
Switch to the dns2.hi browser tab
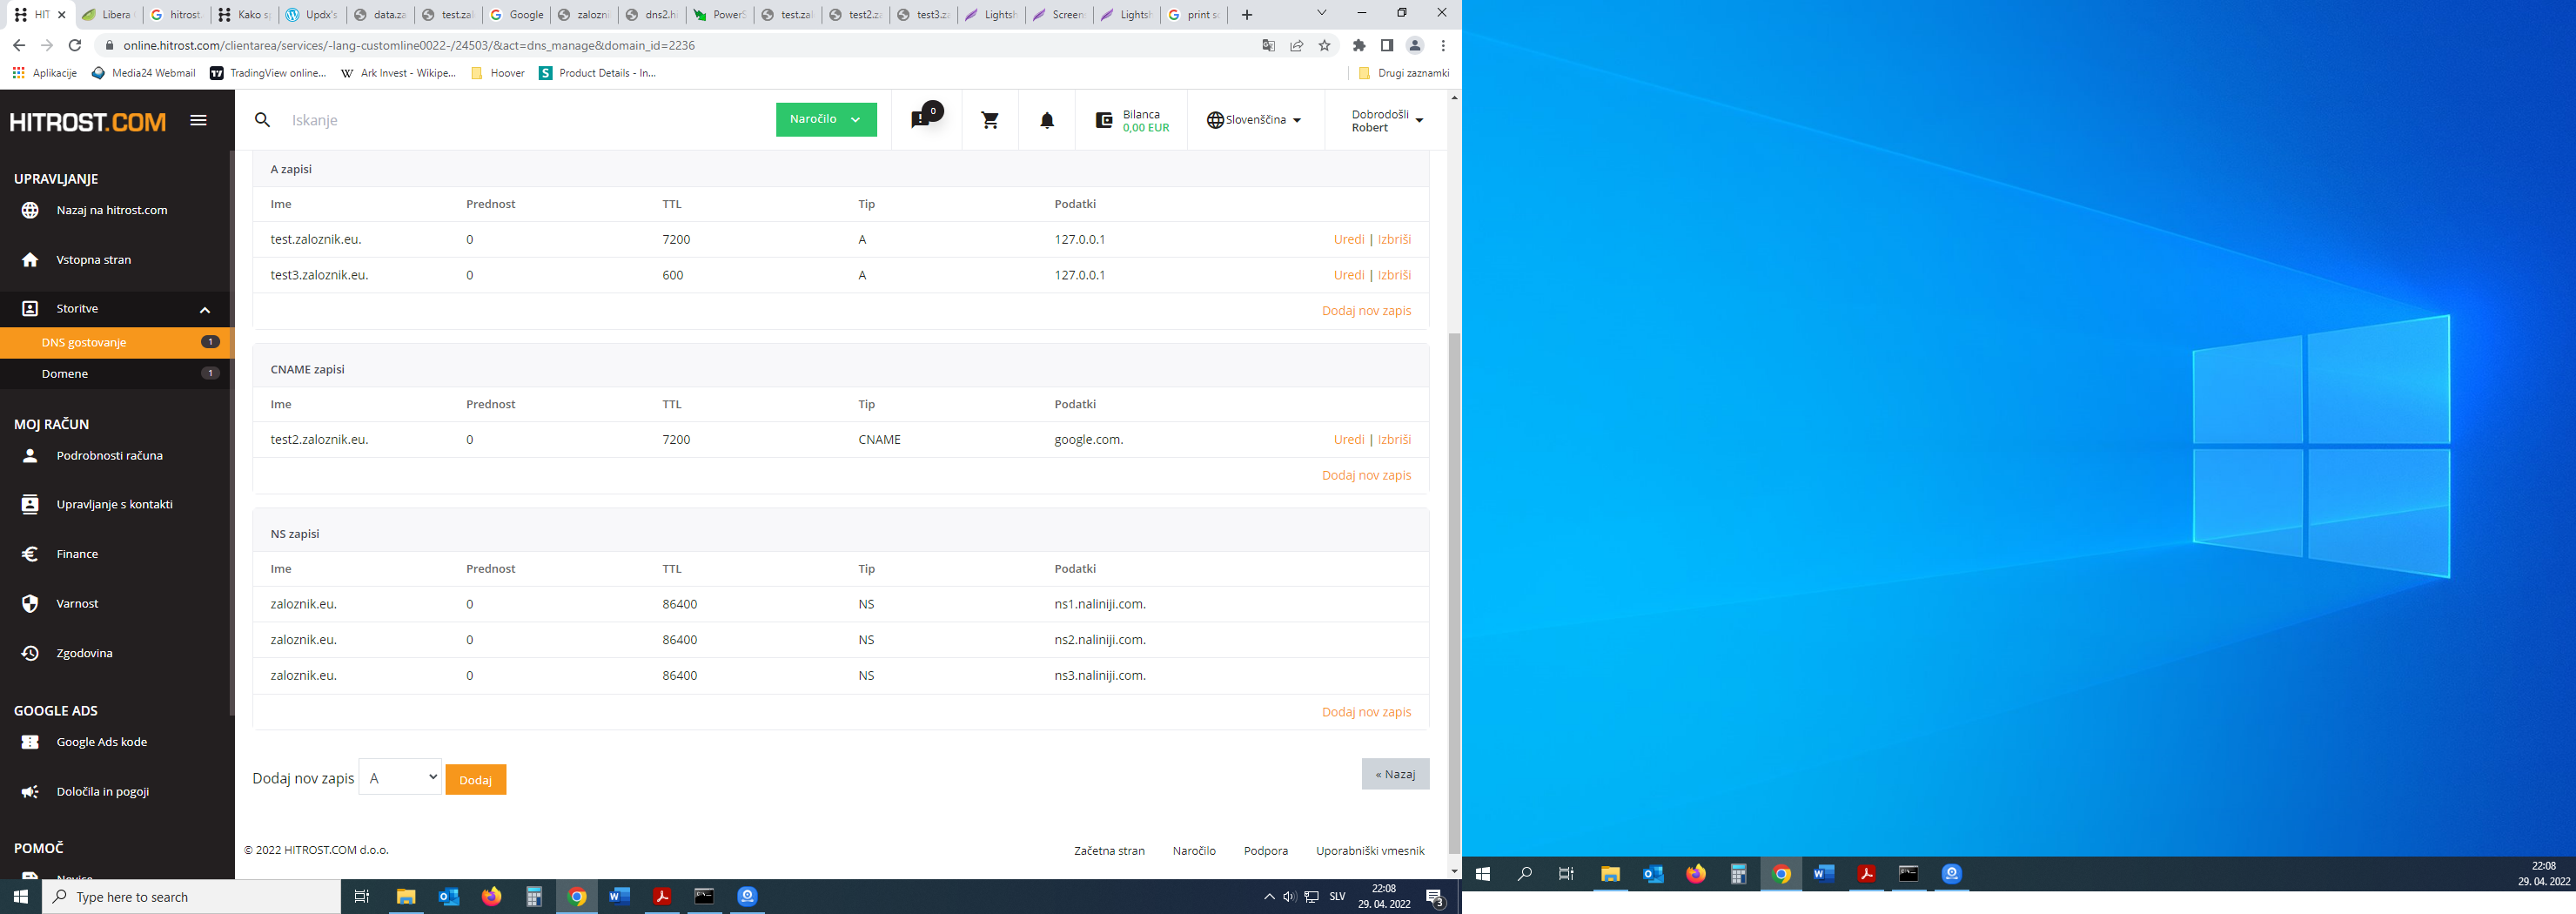click(x=652, y=15)
